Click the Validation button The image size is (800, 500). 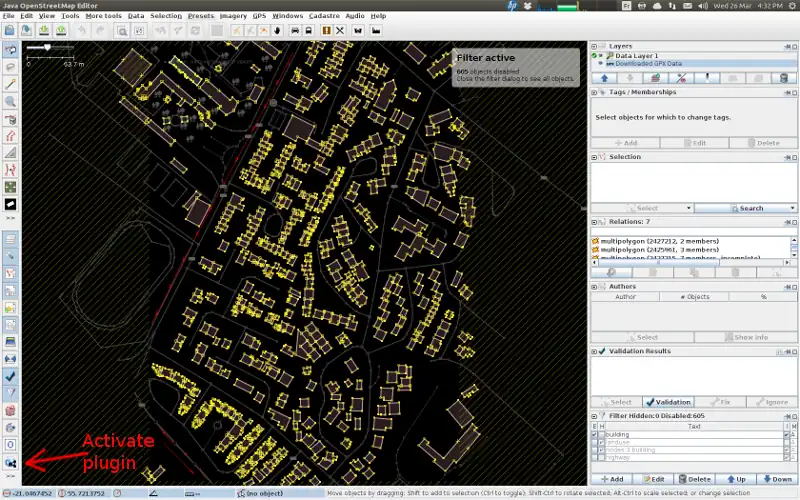click(x=669, y=402)
